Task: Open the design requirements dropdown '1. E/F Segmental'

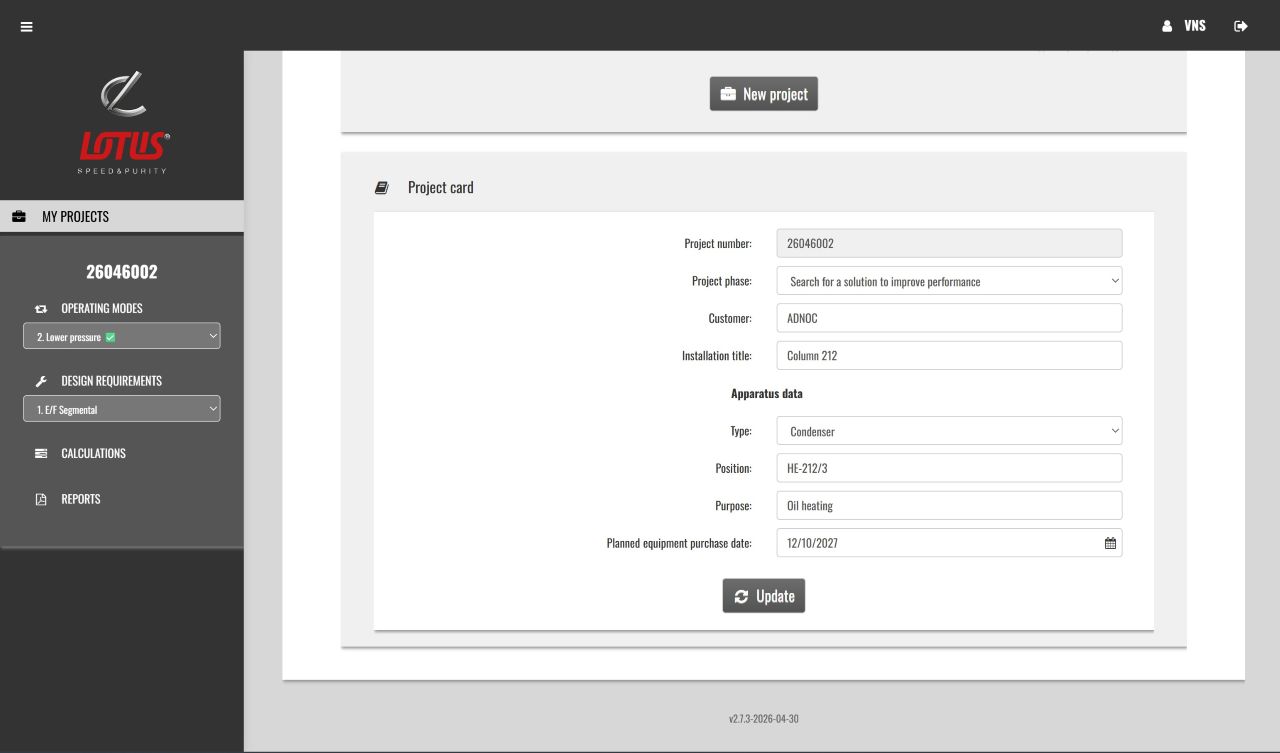Action: pyautogui.click(x=122, y=409)
